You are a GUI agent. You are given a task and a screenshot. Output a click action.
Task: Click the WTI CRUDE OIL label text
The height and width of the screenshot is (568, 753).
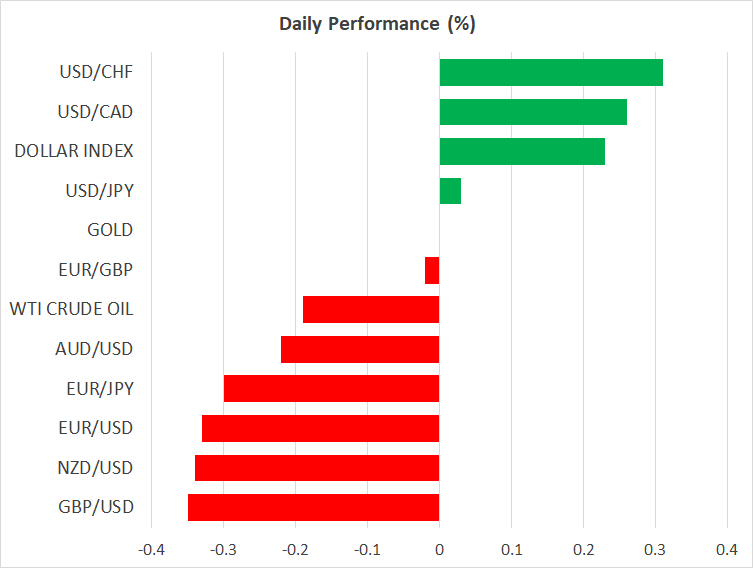71,309
